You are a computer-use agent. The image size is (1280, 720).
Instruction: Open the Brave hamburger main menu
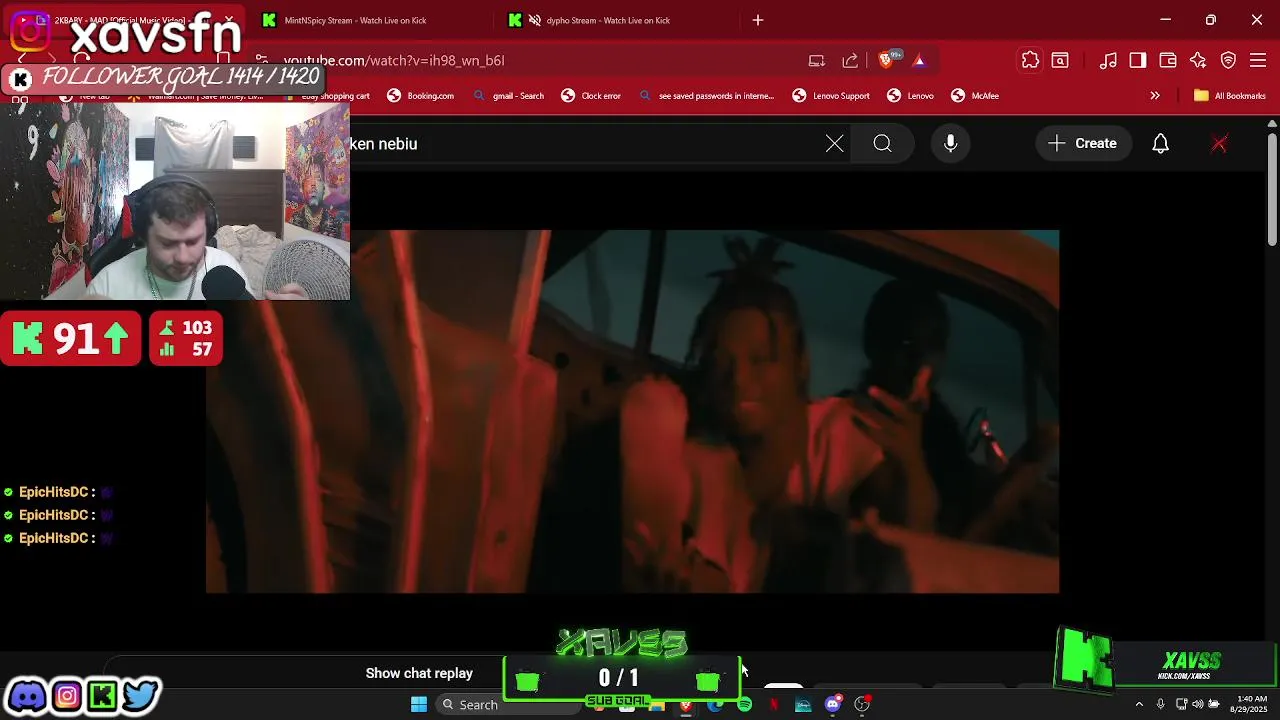click(1259, 61)
